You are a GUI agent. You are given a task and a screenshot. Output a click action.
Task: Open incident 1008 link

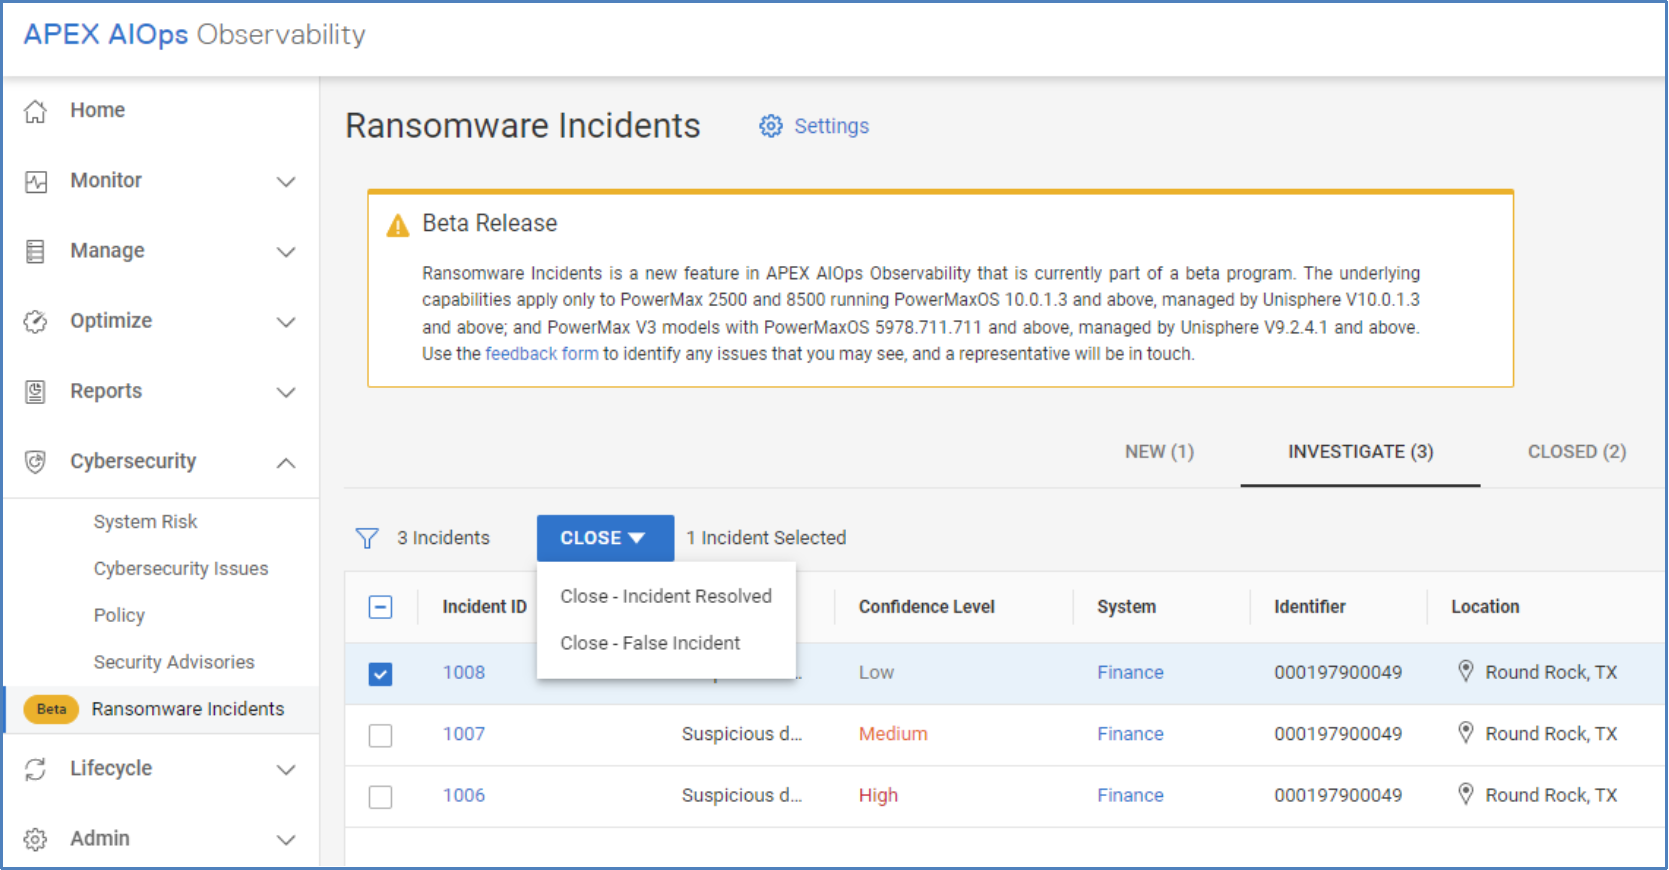(x=464, y=672)
